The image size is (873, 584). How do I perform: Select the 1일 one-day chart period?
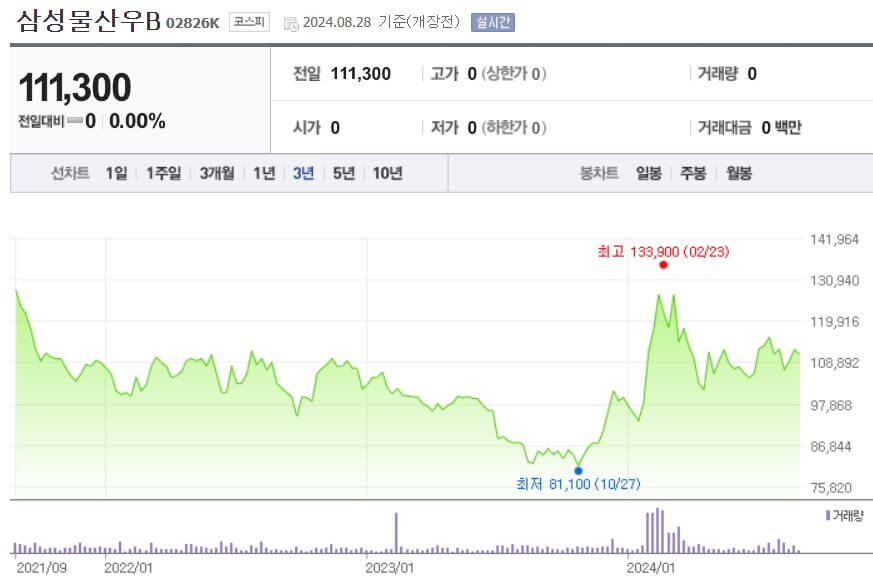[x=115, y=172]
